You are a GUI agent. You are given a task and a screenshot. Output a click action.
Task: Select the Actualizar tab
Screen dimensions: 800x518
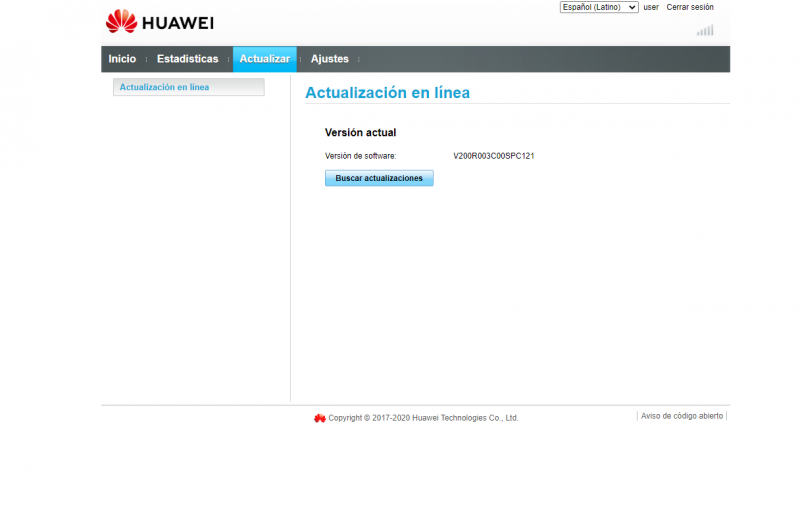point(264,59)
